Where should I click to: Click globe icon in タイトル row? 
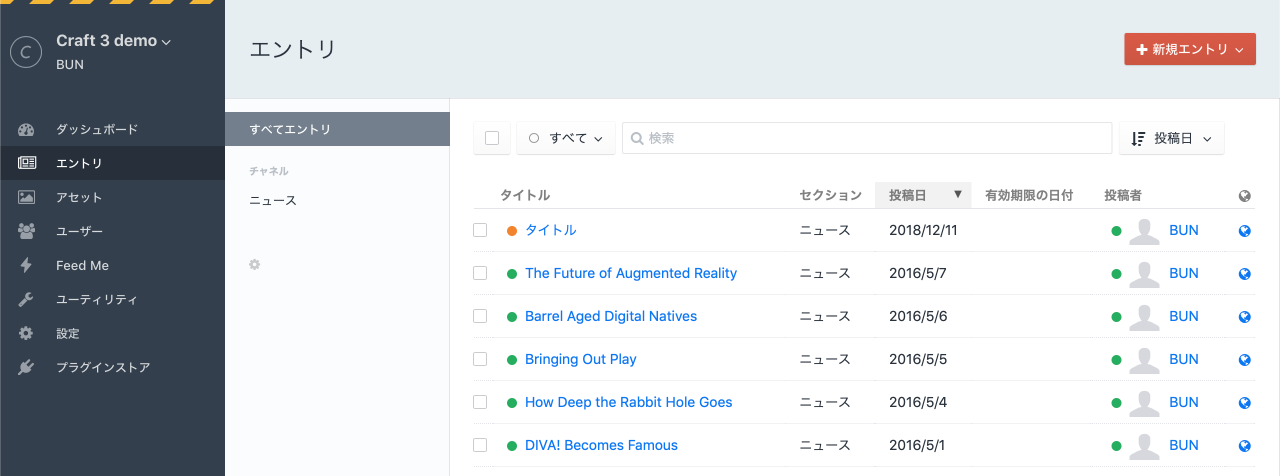[1244, 231]
